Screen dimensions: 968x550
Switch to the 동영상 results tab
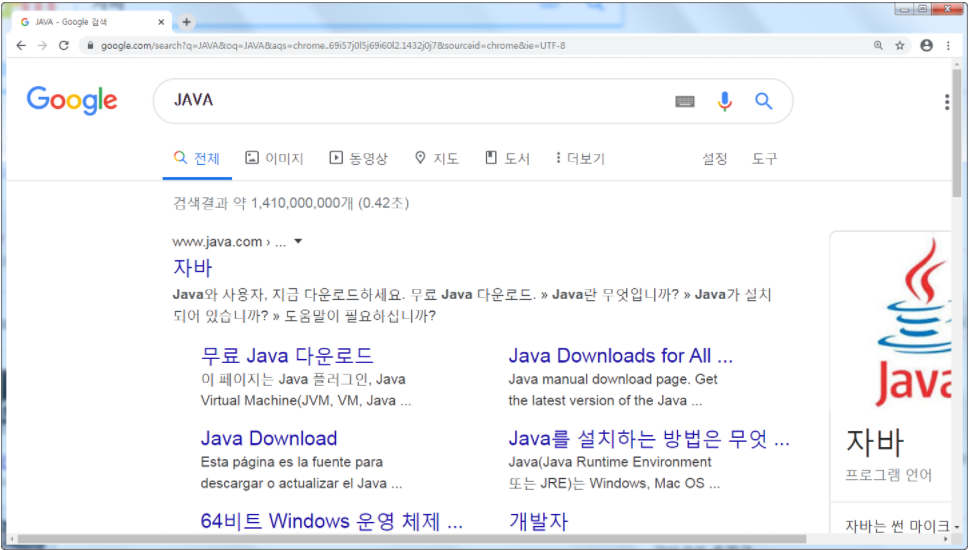[x=358, y=159]
